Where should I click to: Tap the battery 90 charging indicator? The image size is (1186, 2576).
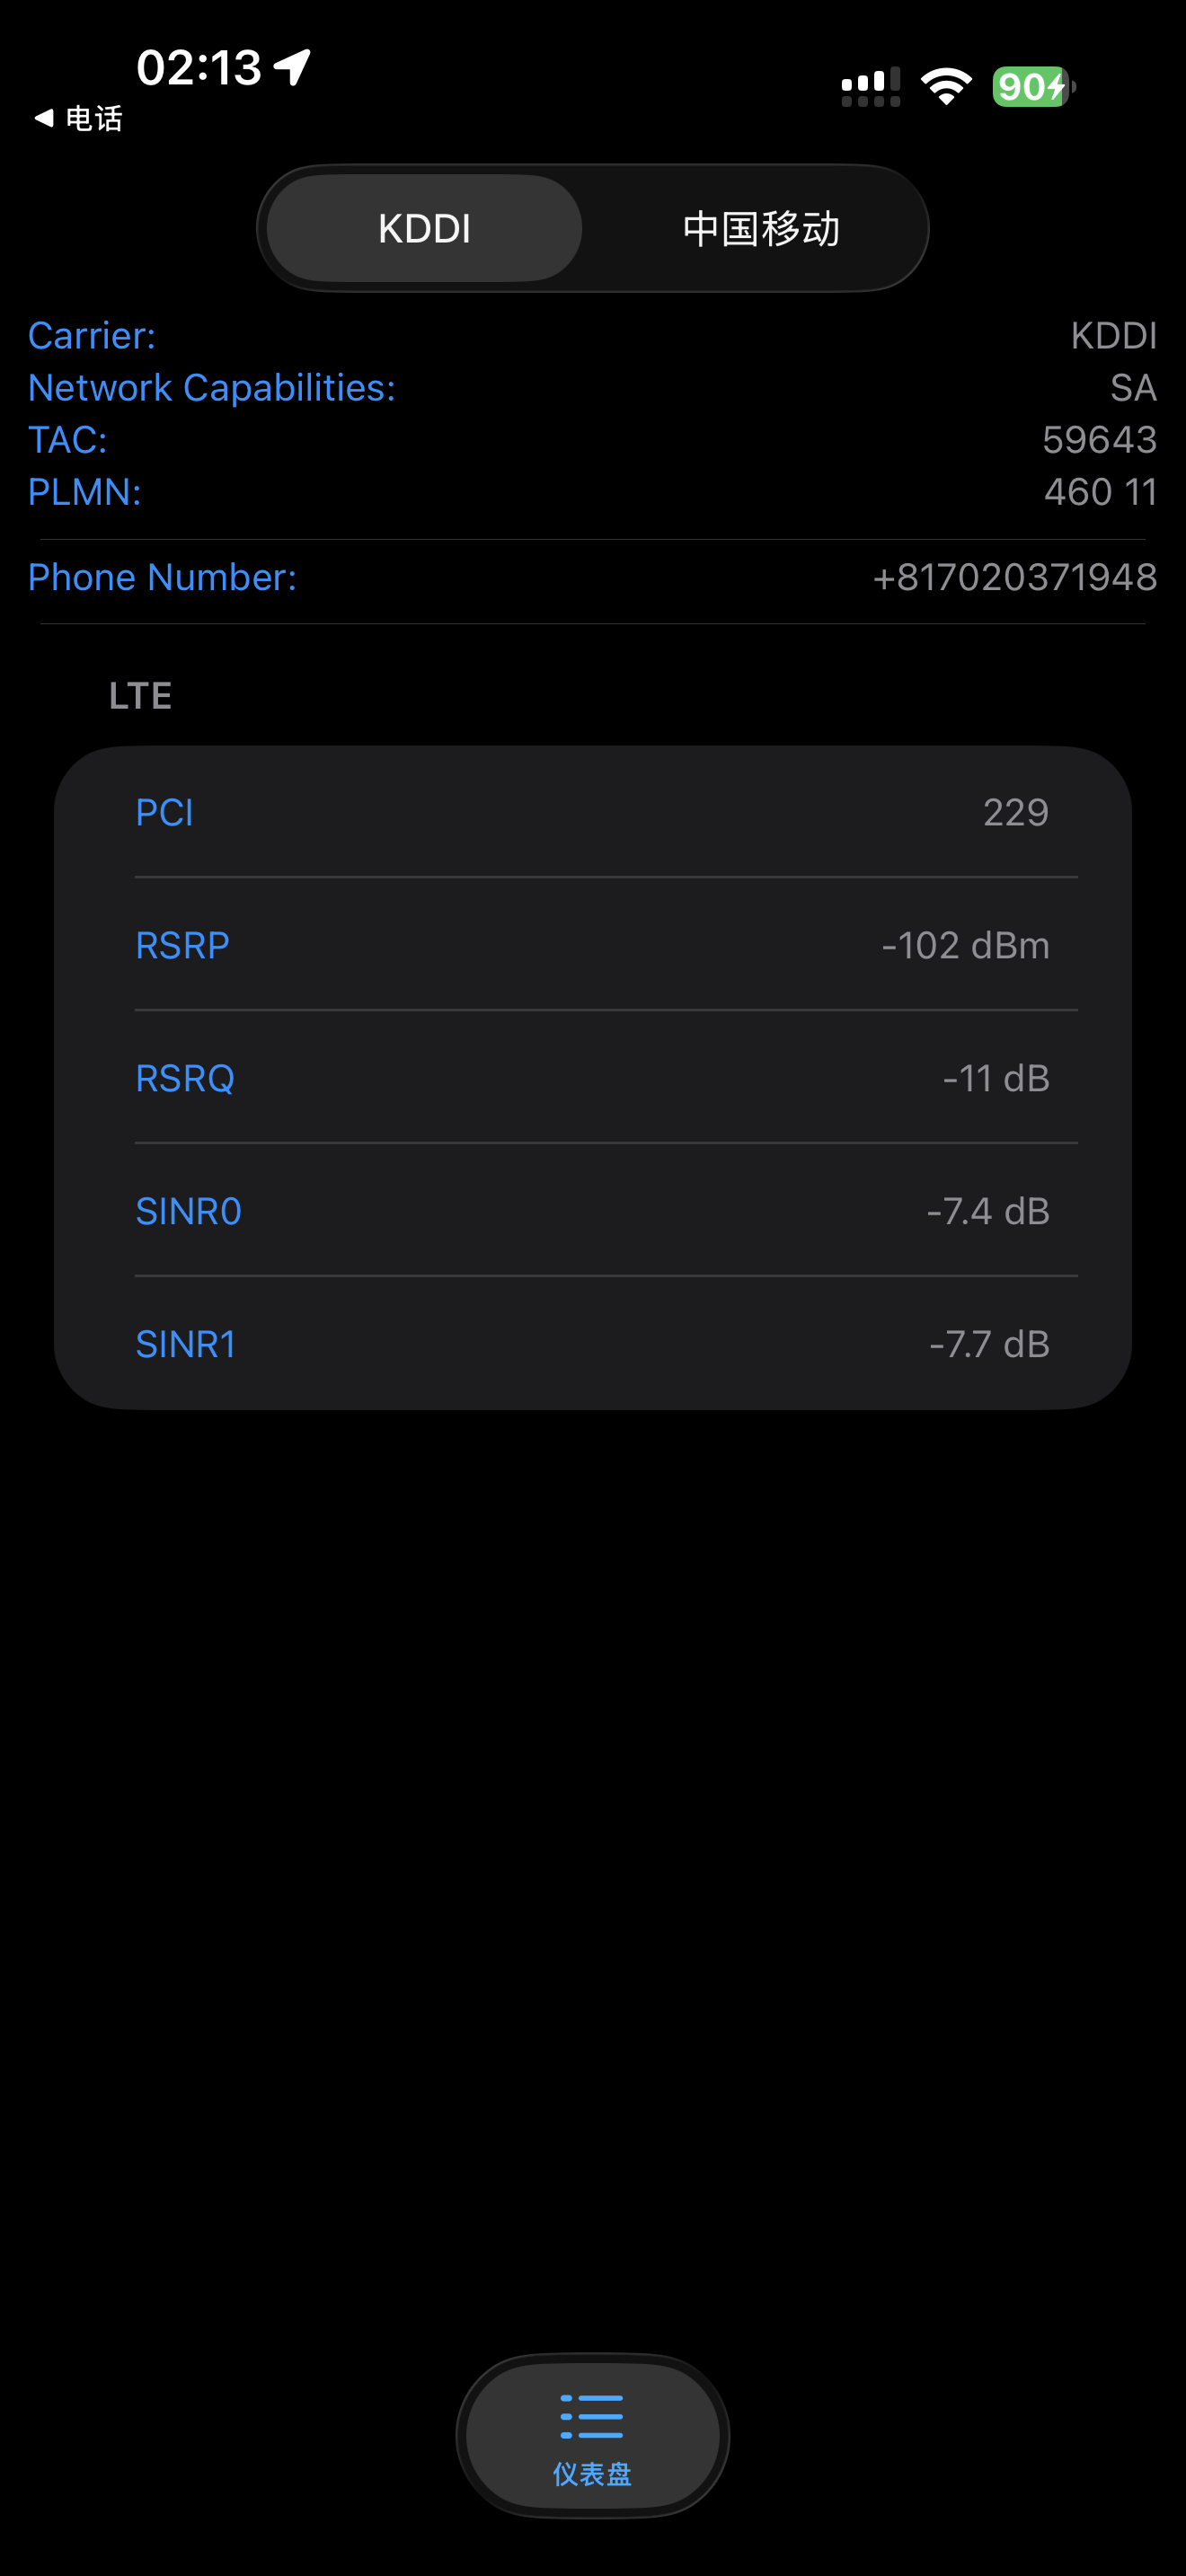[x=1031, y=87]
